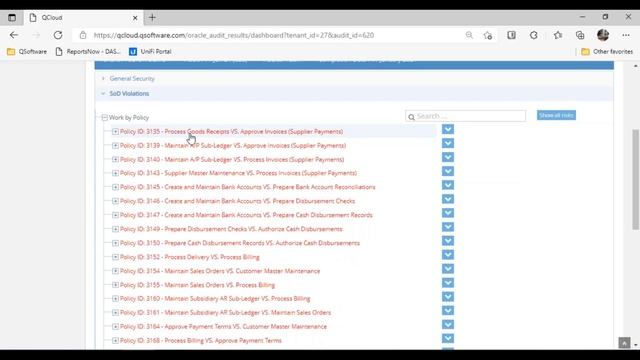The width and height of the screenshot is (640, 360).
Task: Open the Collections icon
Action: (x=580, y=35)
